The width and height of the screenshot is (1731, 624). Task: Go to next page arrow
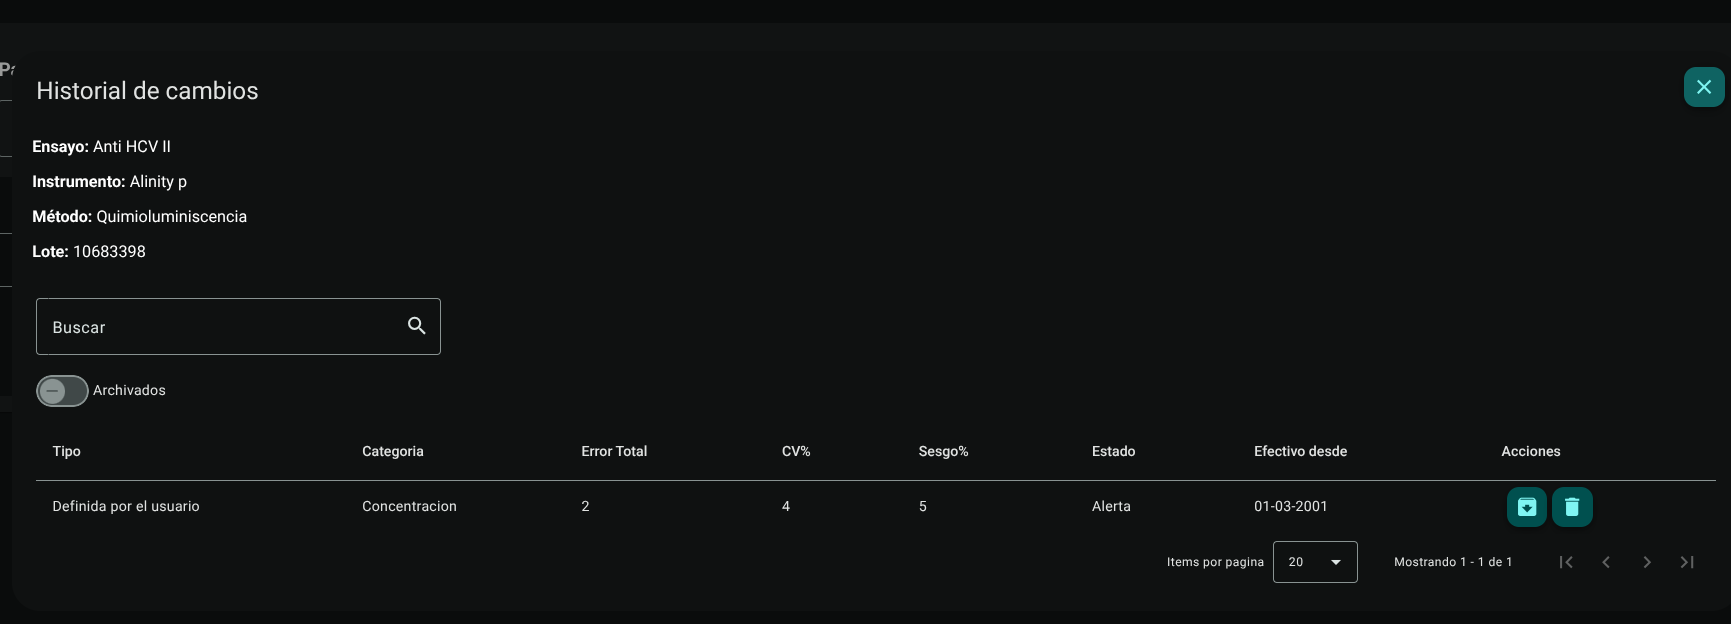tap(1647, 562)
